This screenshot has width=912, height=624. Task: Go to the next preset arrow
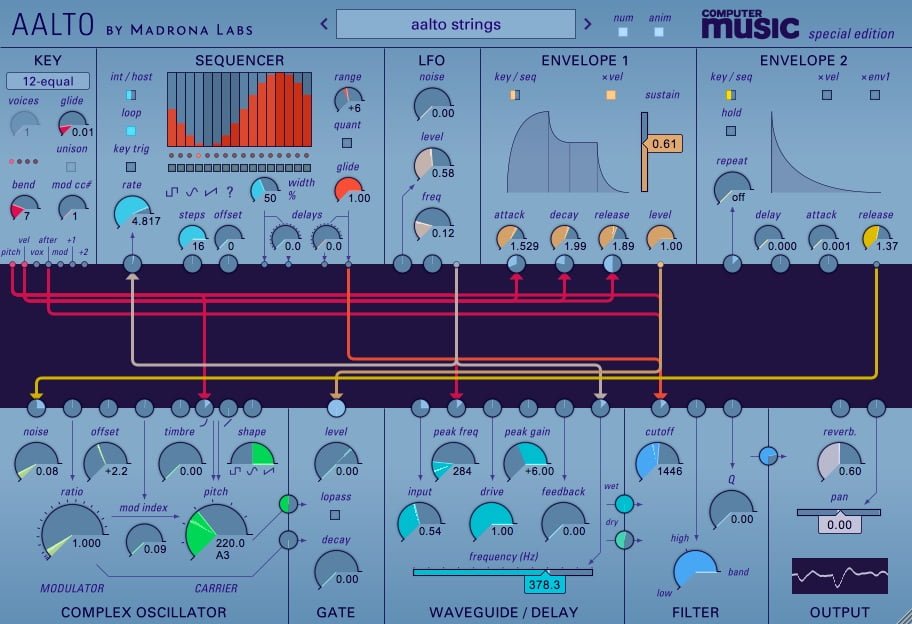[x=587, y=24]
